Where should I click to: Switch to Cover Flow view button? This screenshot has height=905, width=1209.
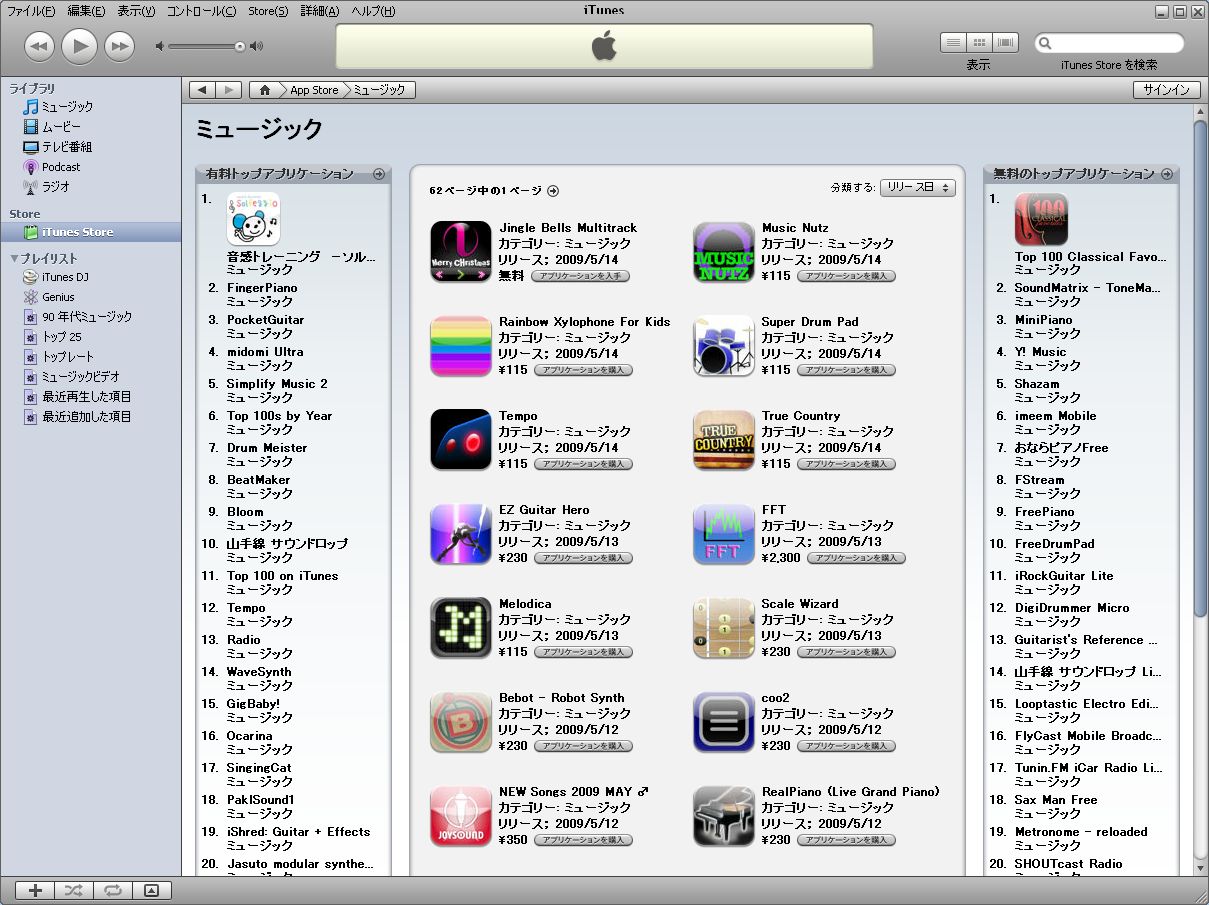click(x=1005, y=43)
